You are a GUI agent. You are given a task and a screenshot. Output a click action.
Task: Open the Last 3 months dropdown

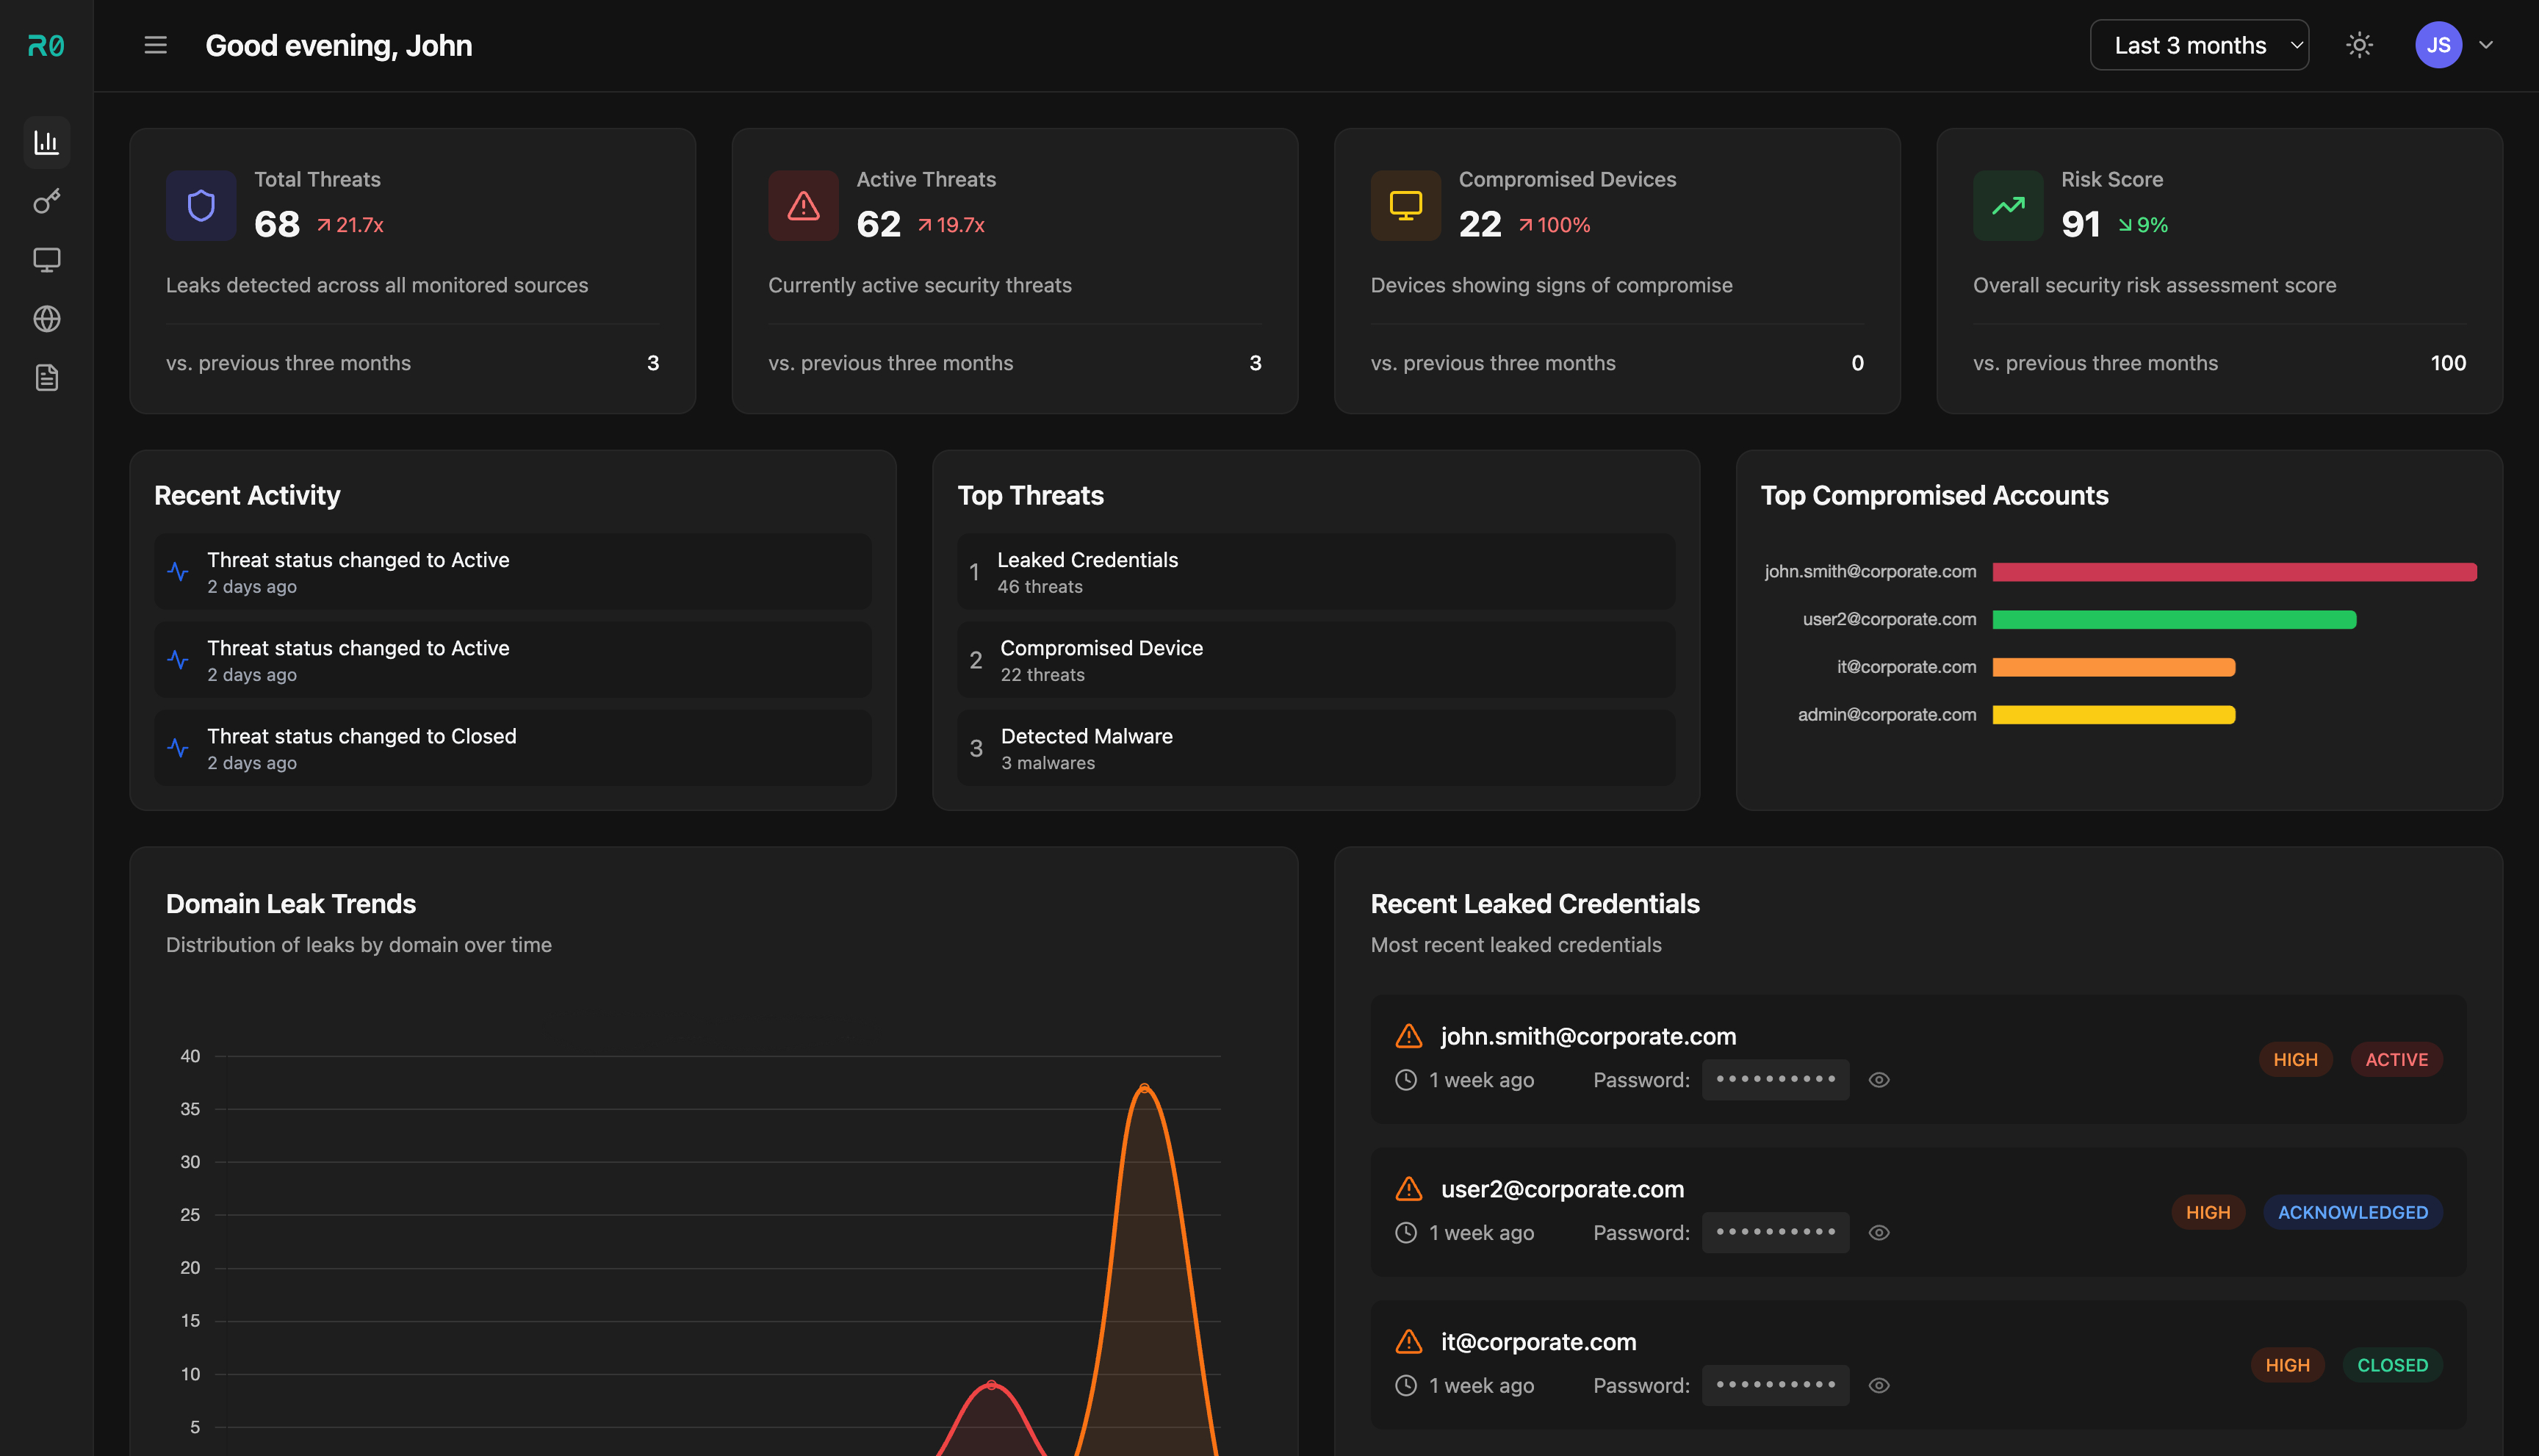[x=2199, y=45]
